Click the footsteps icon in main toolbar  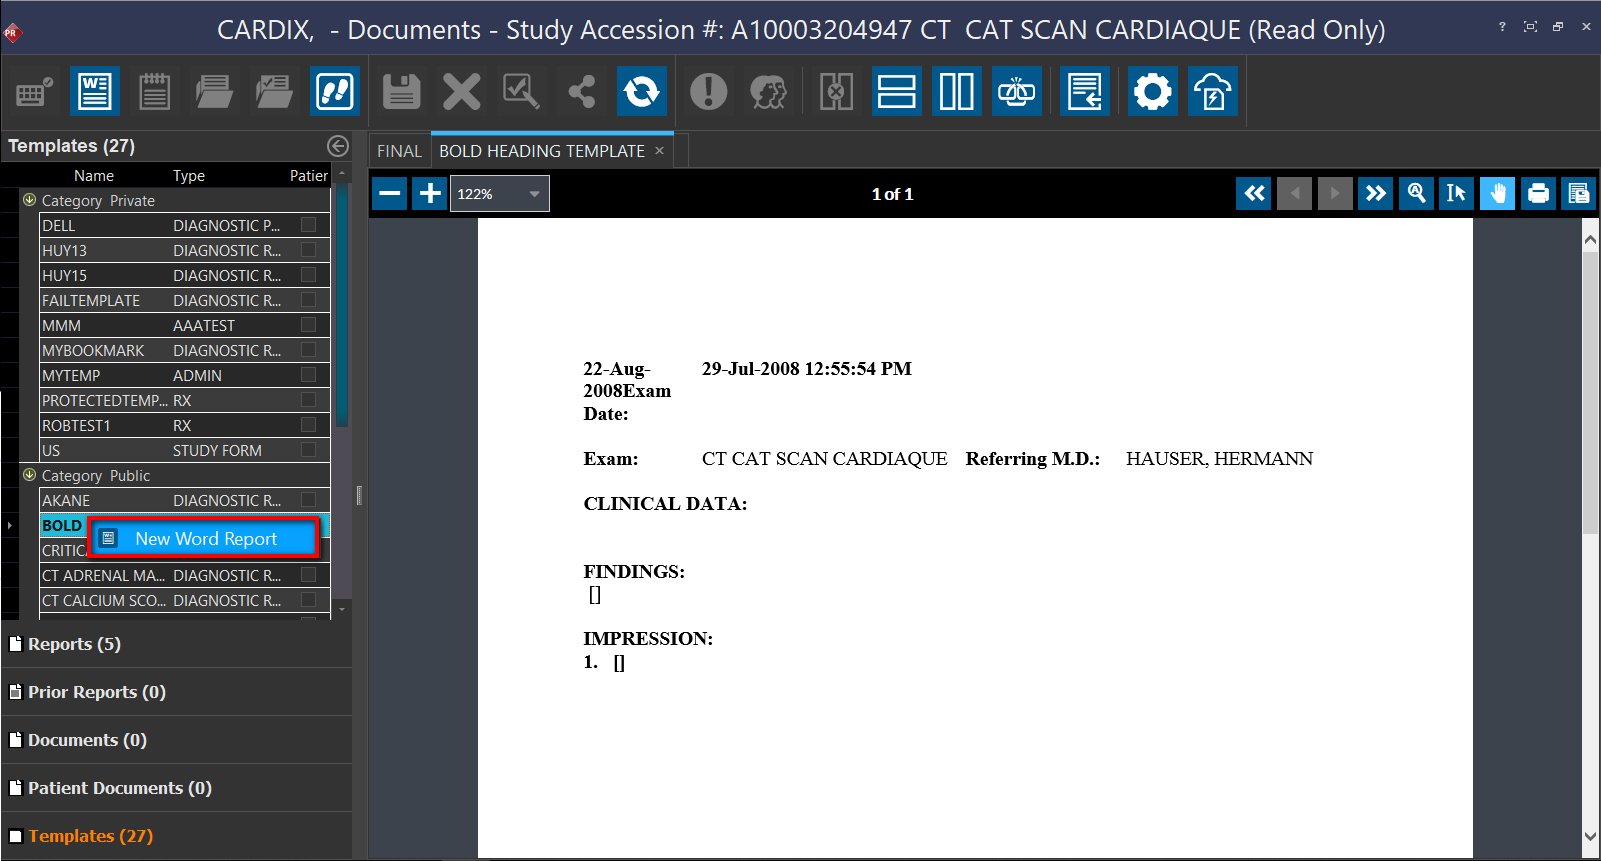(335, 92)
